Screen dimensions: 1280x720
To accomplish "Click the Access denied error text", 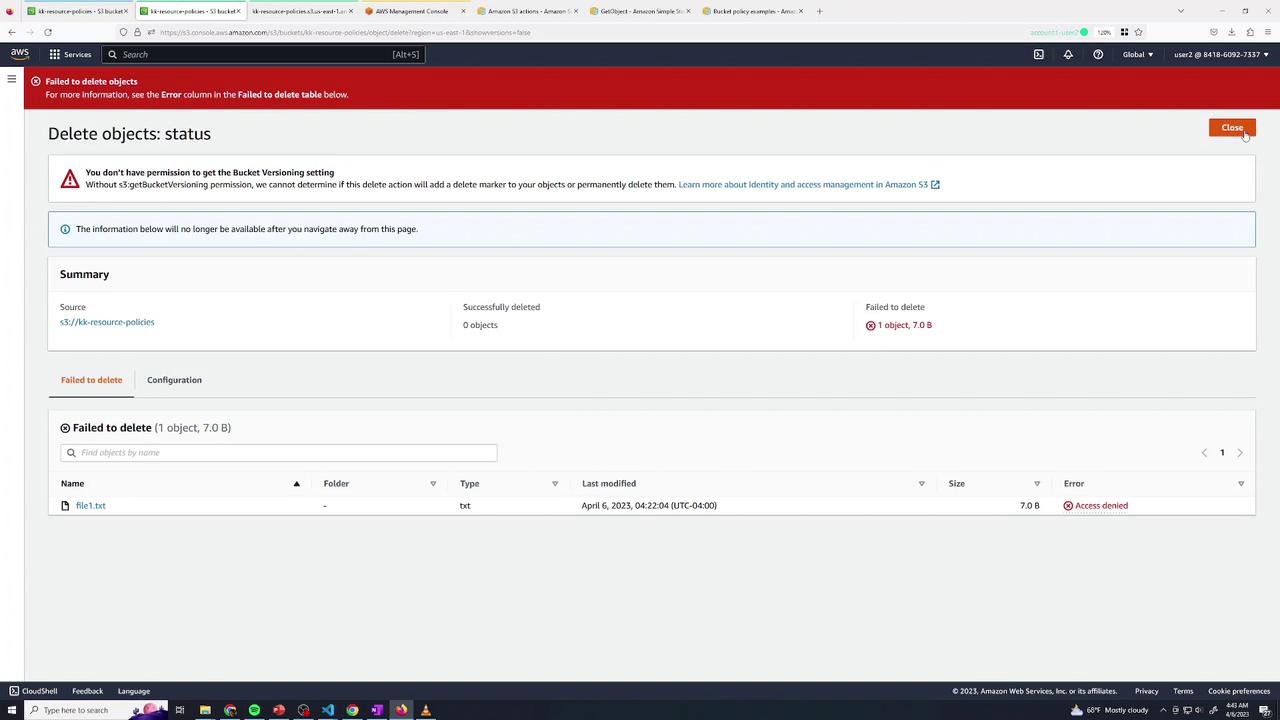I will (1101, 506).
